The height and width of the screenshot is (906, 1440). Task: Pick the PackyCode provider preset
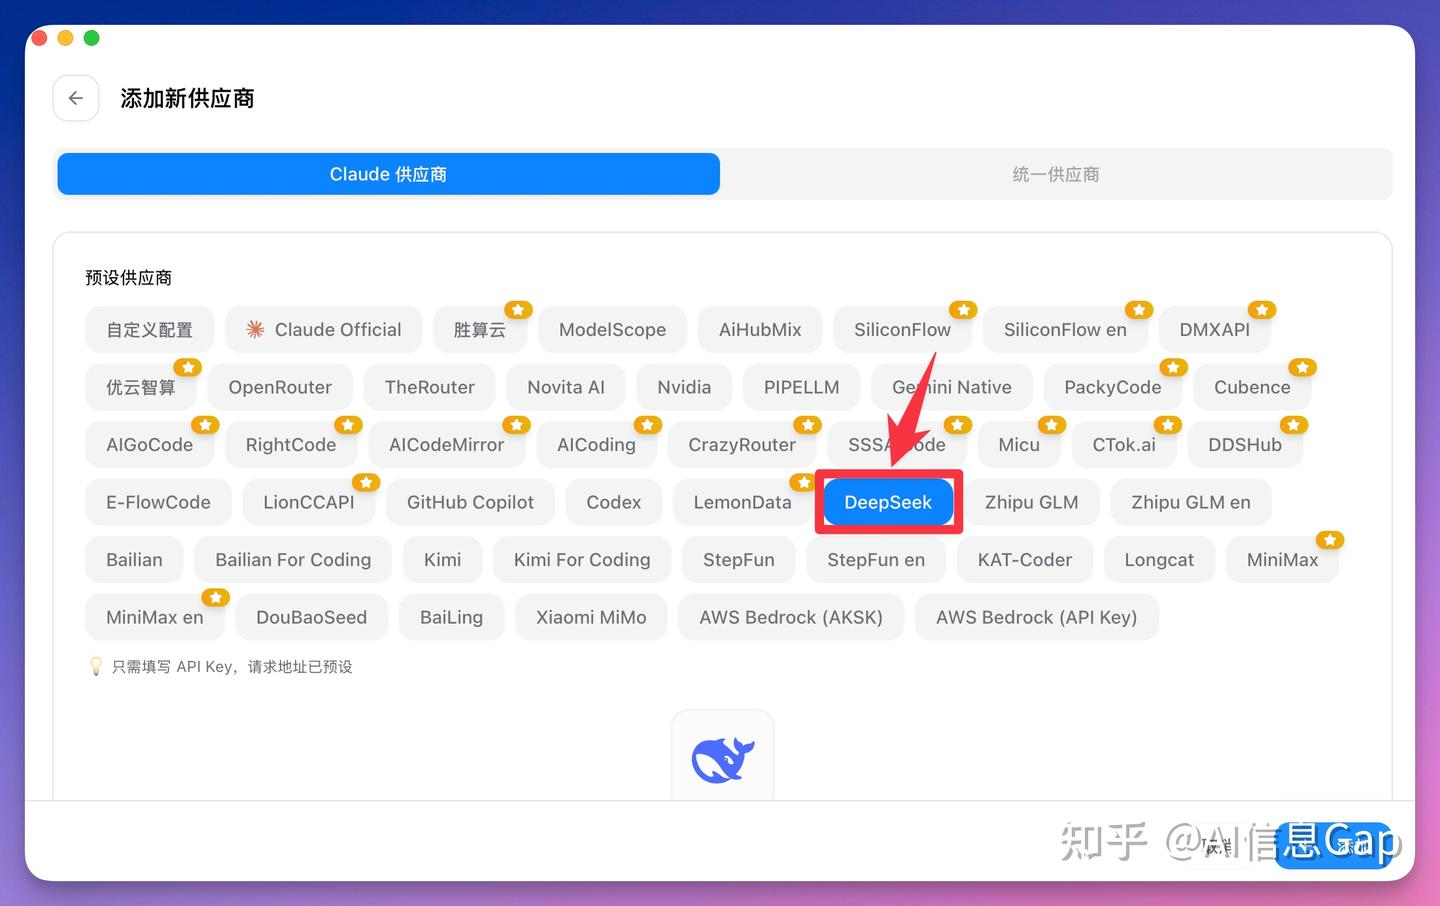click(1113, 387)
